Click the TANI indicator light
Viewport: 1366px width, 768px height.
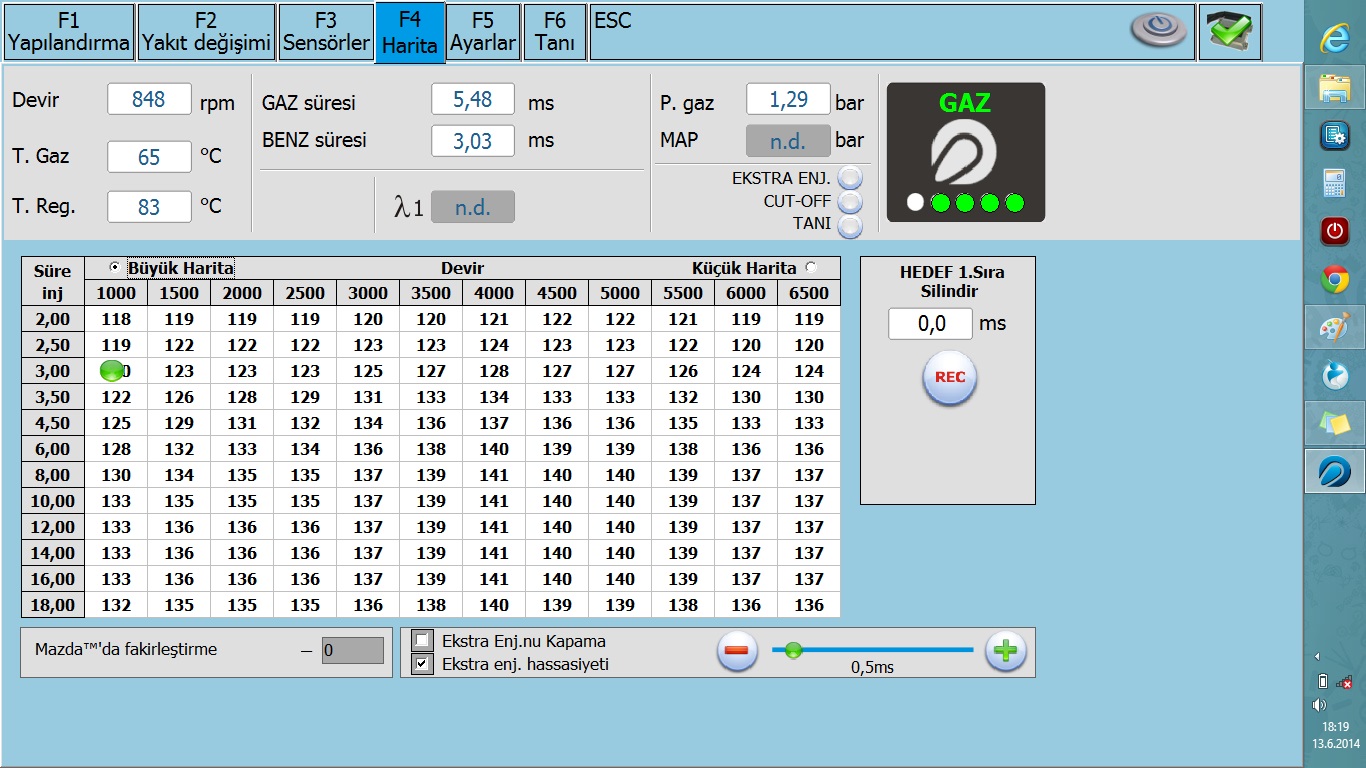pos(850,226)
